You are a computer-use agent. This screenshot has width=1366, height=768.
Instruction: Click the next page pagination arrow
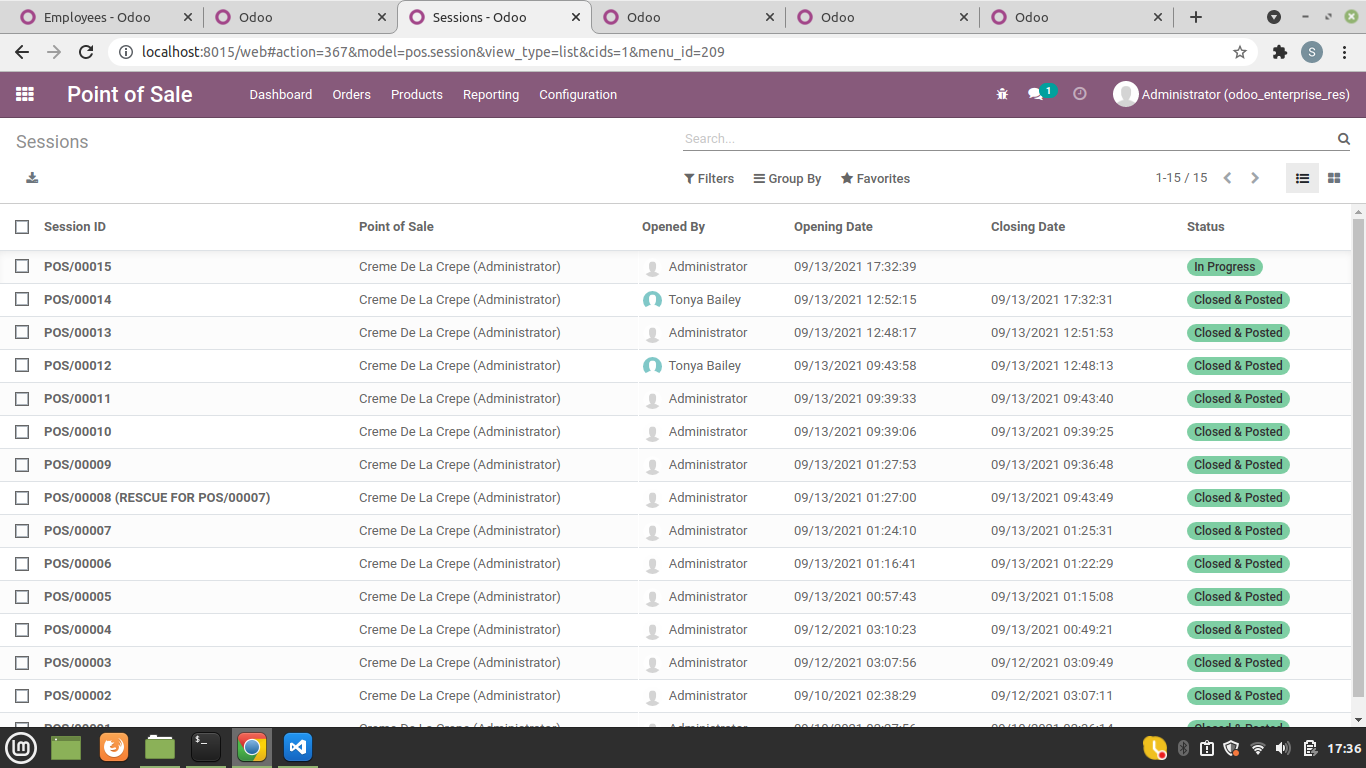pos(1255,178)
